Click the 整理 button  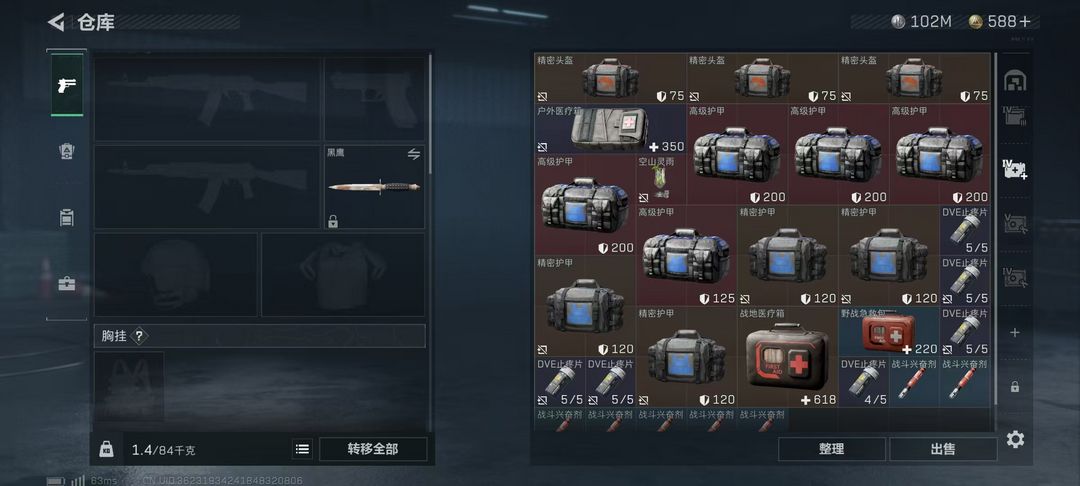831,449
